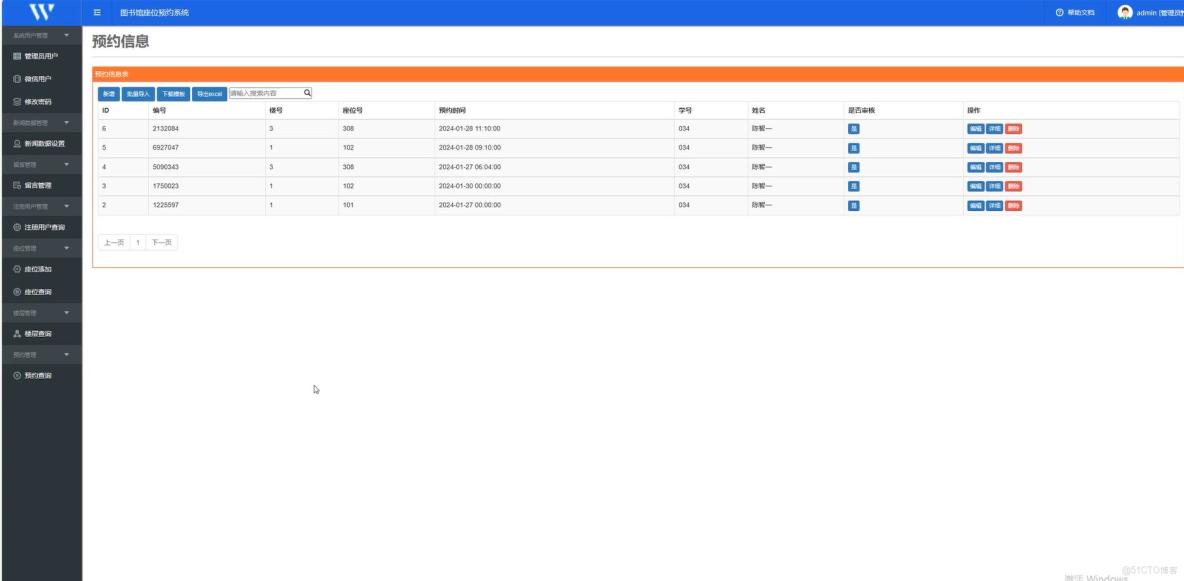This screenshot has height=581, width=1184.
Task: Open the 座位添加 sidebar item
Action: pyautogui.click(x=41, y=269)
